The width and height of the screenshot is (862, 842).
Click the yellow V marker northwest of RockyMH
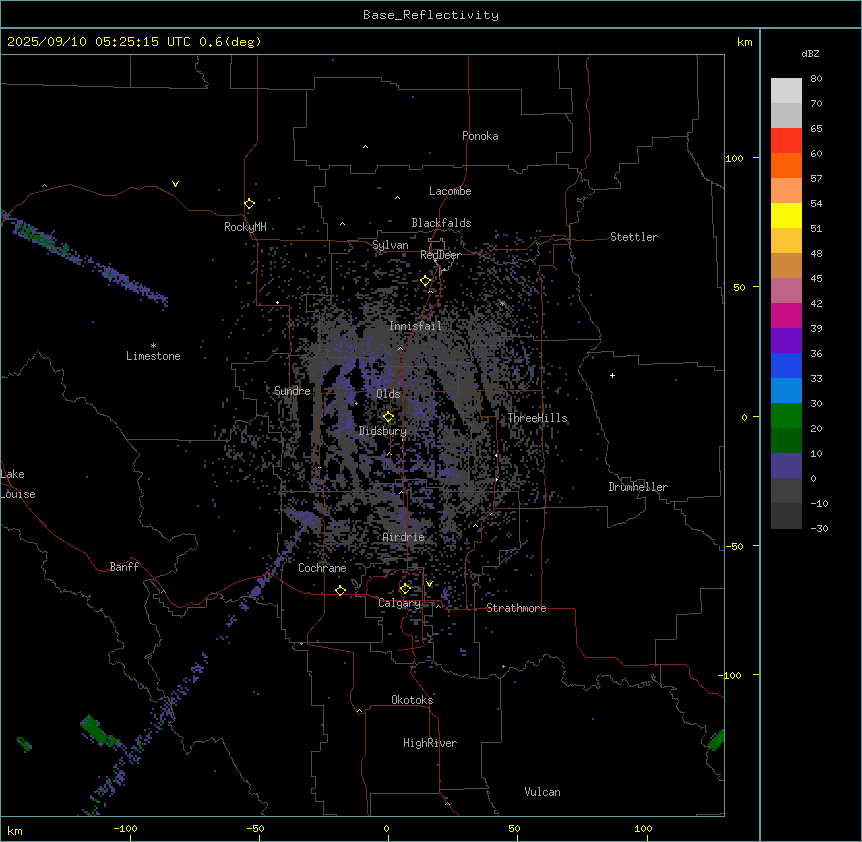pos(175,184)
